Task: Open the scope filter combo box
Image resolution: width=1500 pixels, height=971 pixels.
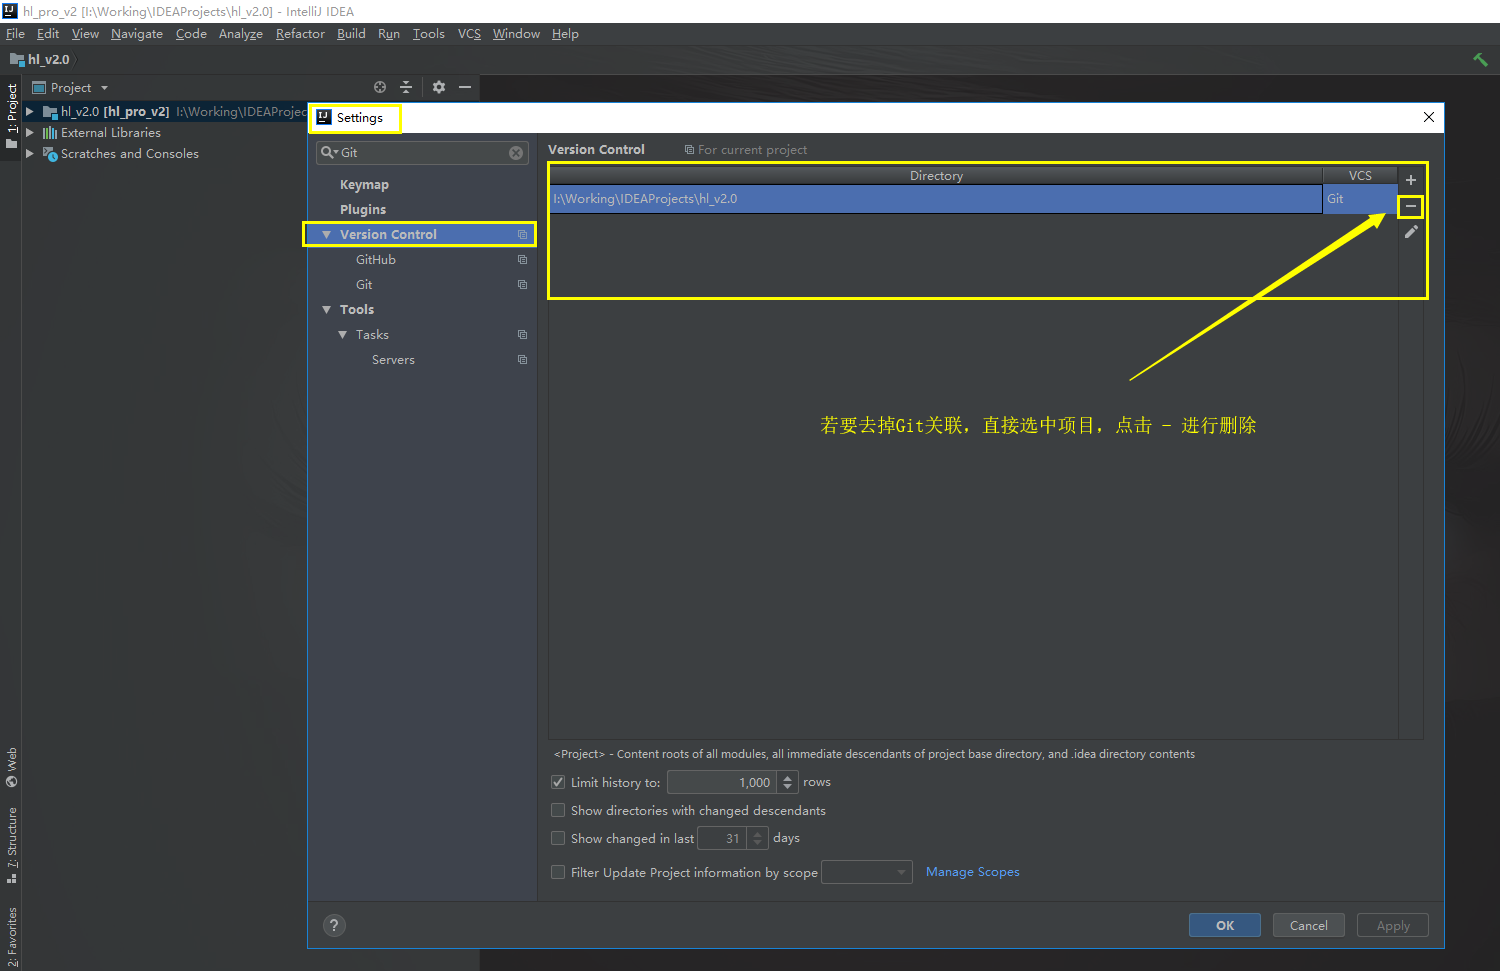Action: [x=867, y=872]
